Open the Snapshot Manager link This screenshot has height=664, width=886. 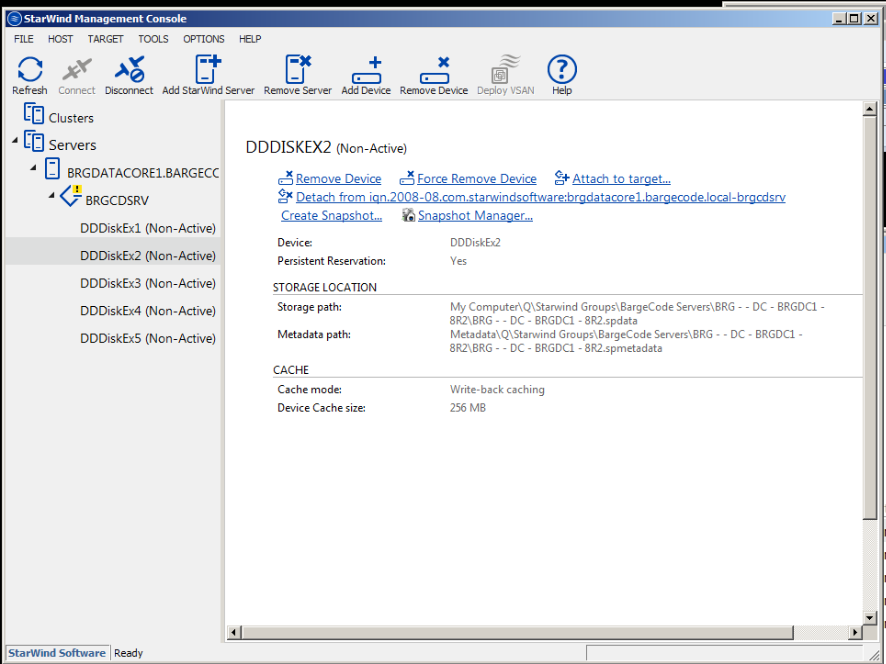point(475,215)
